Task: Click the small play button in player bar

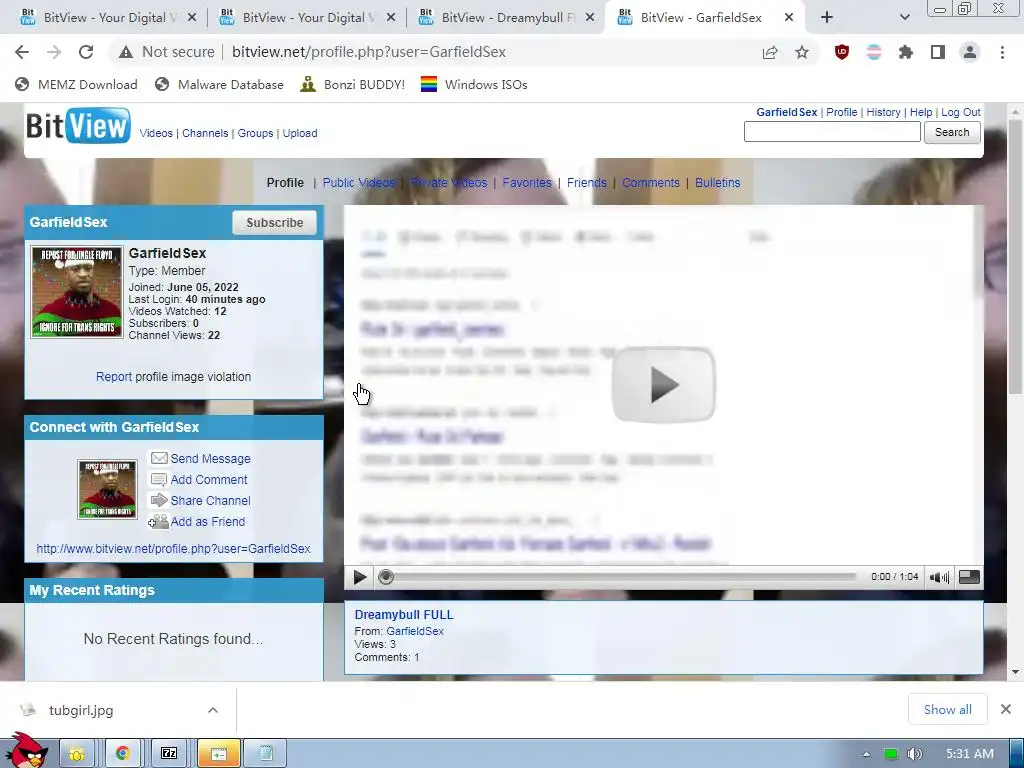Action: 360,577
